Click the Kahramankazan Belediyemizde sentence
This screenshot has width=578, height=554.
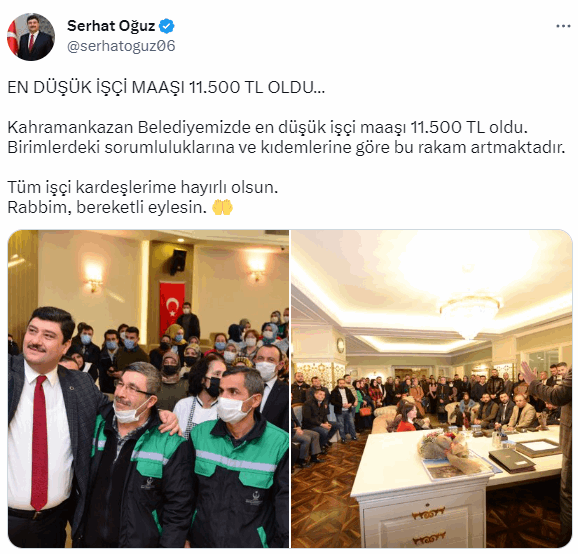point(268,127)
